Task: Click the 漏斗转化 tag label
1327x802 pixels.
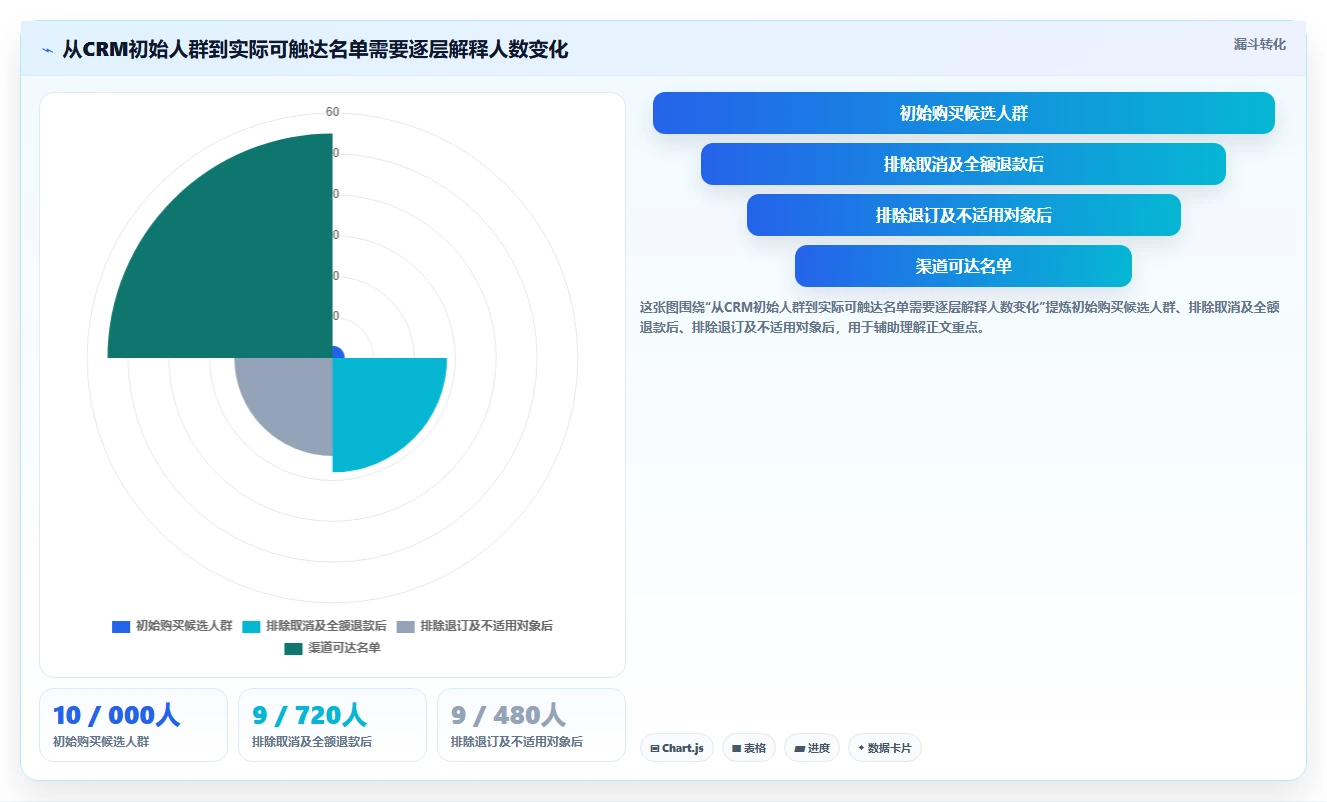Action: point(1259,44)
